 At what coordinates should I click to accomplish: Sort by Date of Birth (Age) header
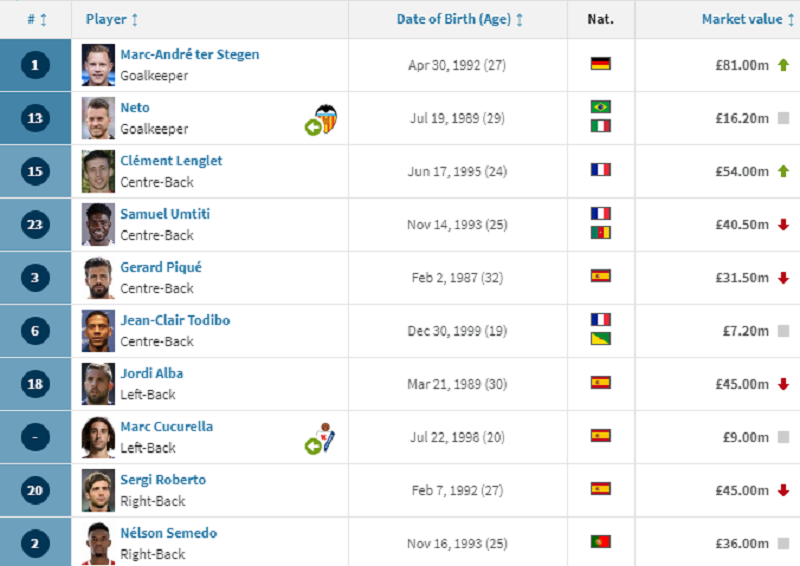tap(460, 20)
